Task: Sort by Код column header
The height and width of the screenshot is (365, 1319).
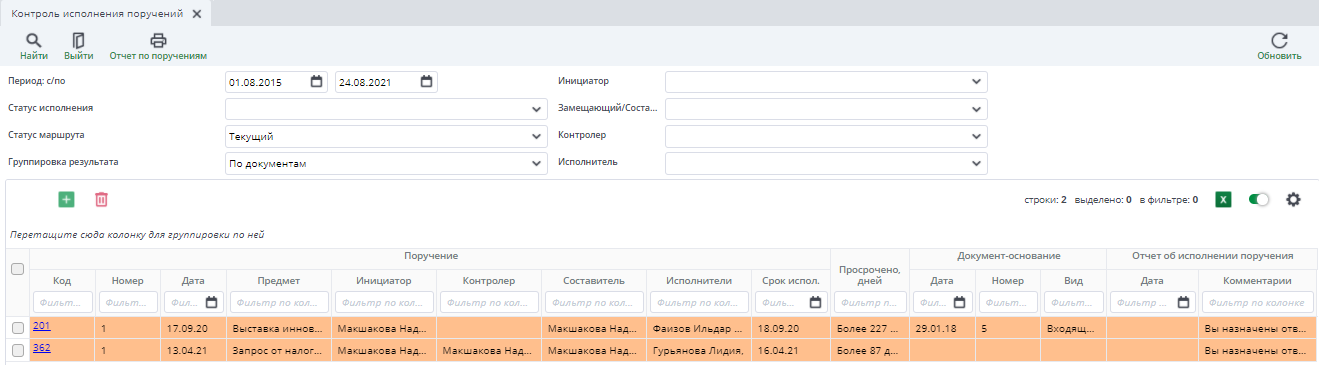Action: [x=62, y=281]
